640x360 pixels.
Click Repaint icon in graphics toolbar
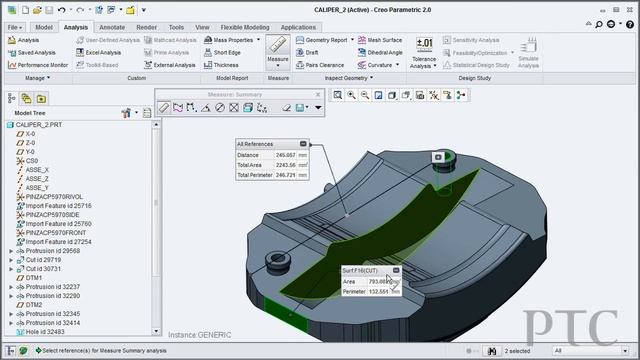pyautogui.click(x=378, y=95)
